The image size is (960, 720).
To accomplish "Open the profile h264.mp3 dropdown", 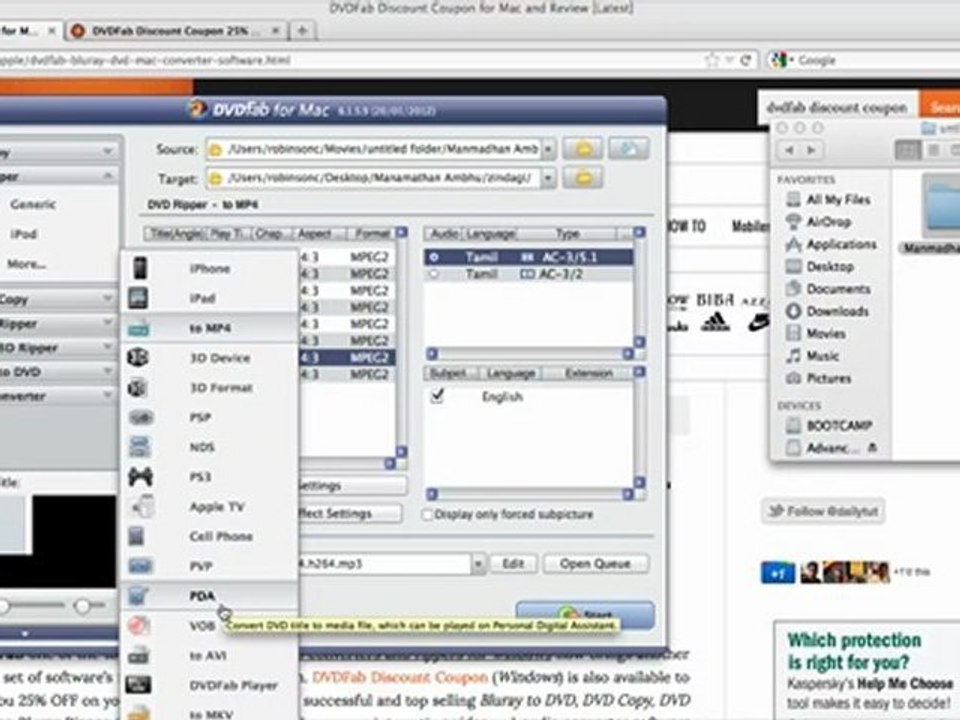I will tap(478, 564).
